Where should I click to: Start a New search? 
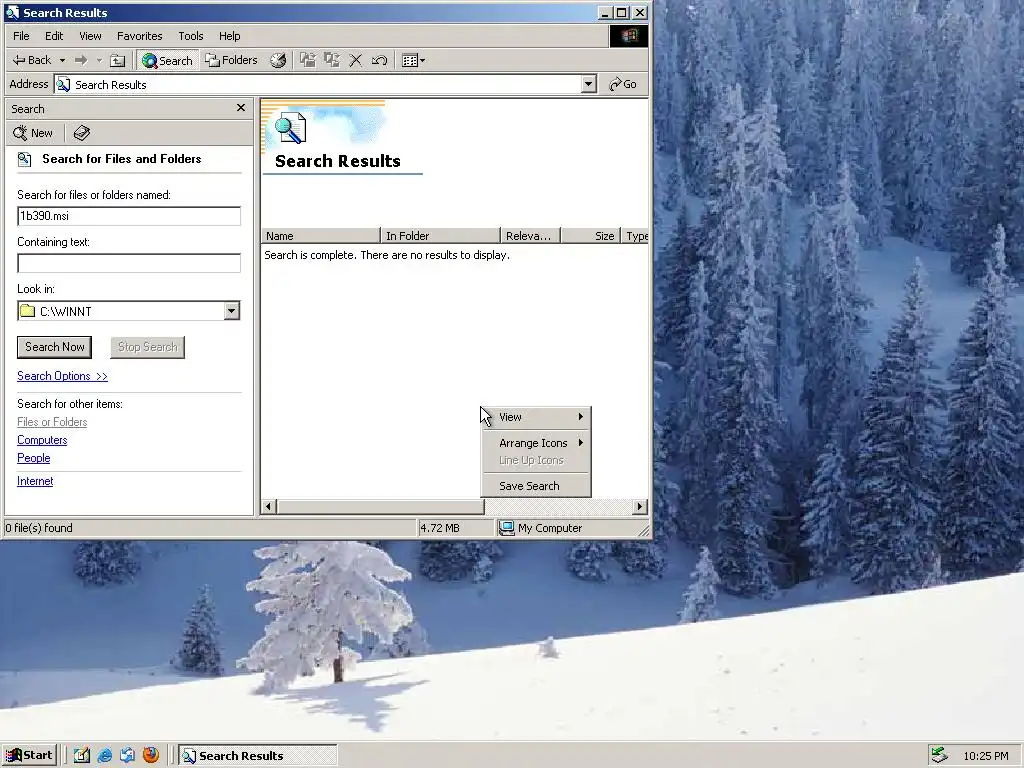tap(33, 133)
